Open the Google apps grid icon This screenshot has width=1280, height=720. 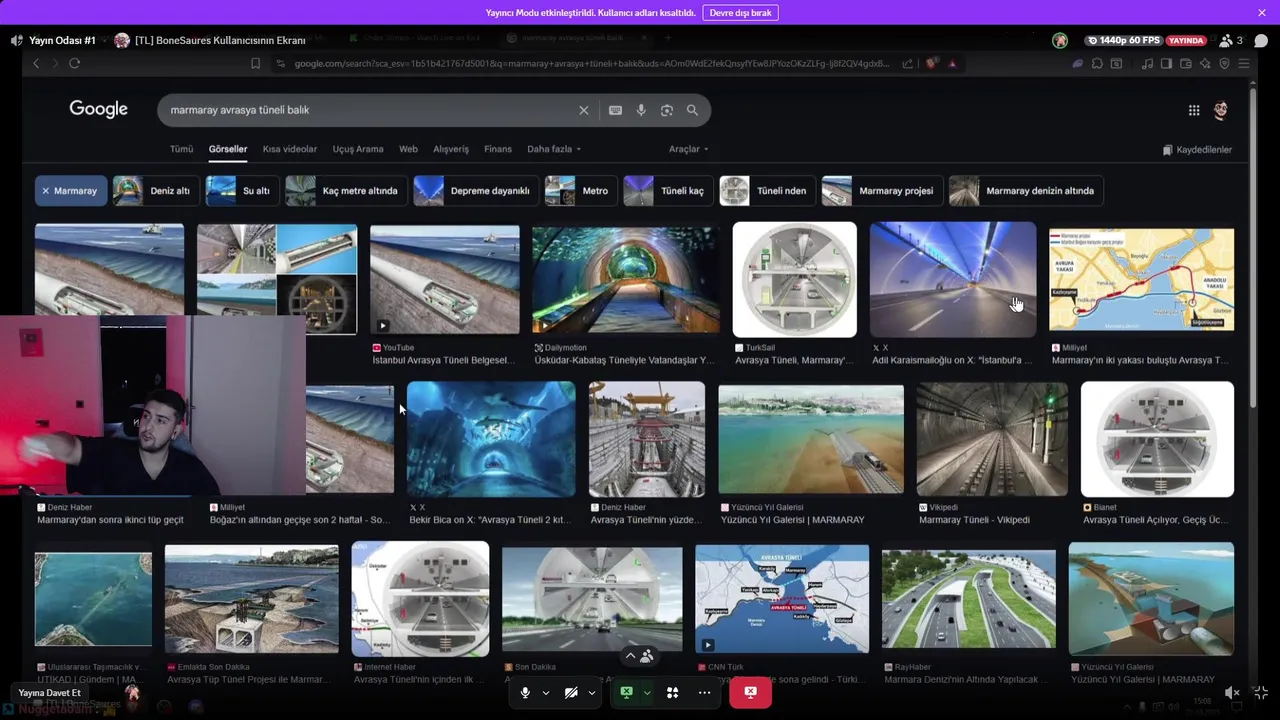pyautogui.click(x=1194, y=110)
